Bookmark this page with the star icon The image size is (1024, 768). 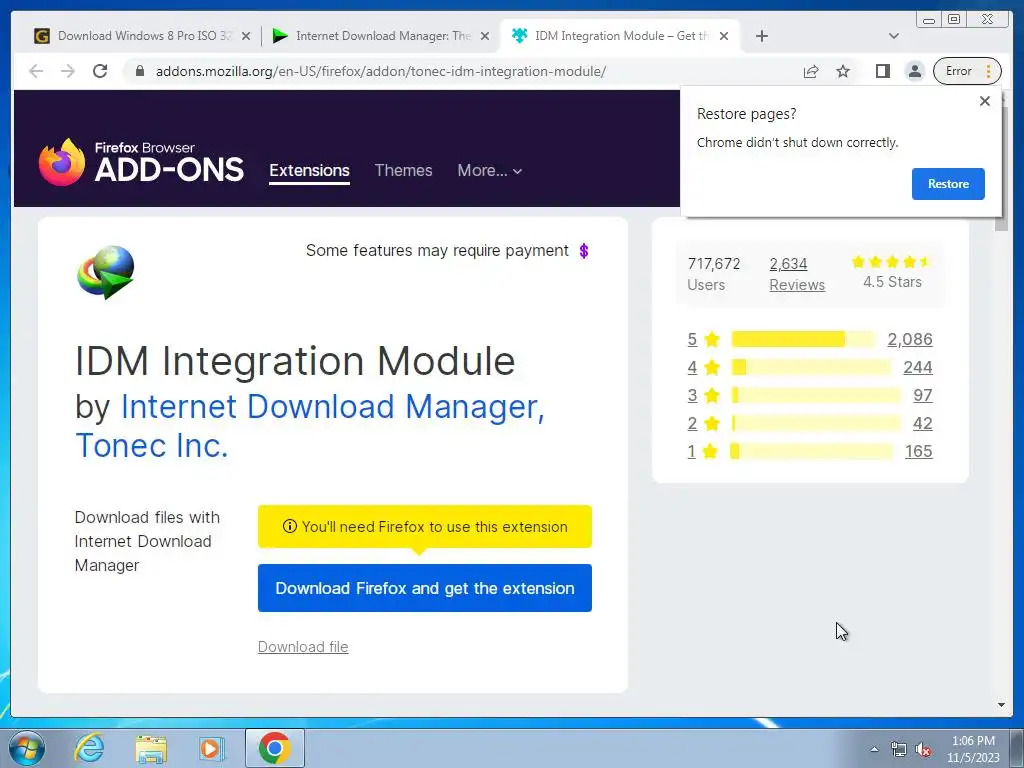843,71
